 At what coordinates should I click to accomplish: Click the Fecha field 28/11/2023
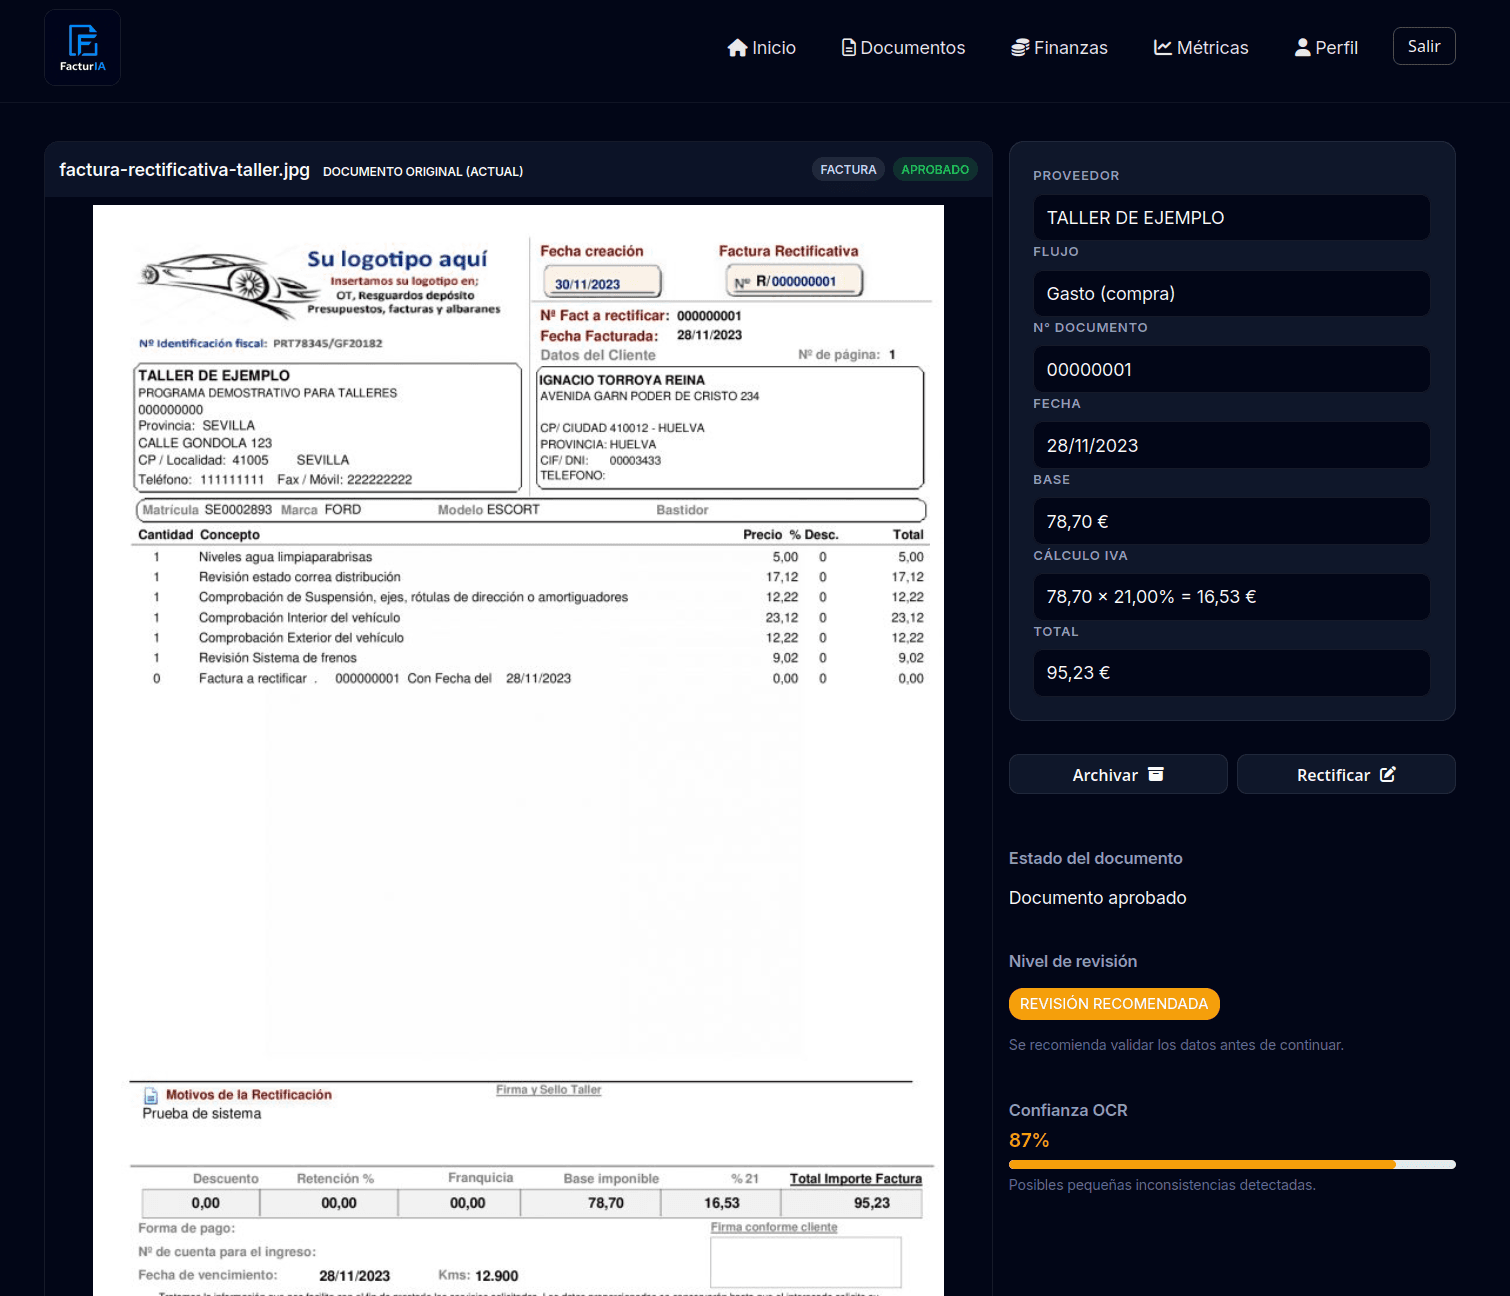click(x=1231, y=445)
